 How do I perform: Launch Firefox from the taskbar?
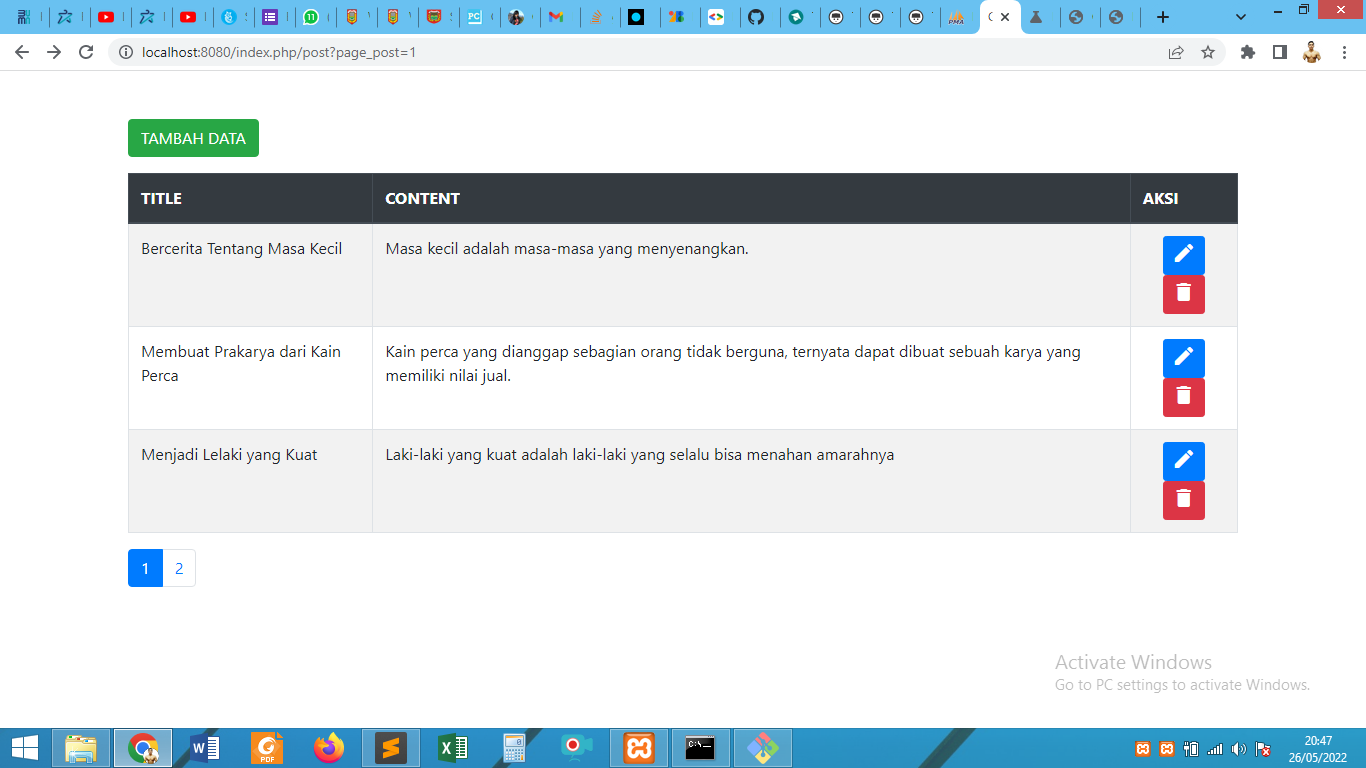click(328, 748)
